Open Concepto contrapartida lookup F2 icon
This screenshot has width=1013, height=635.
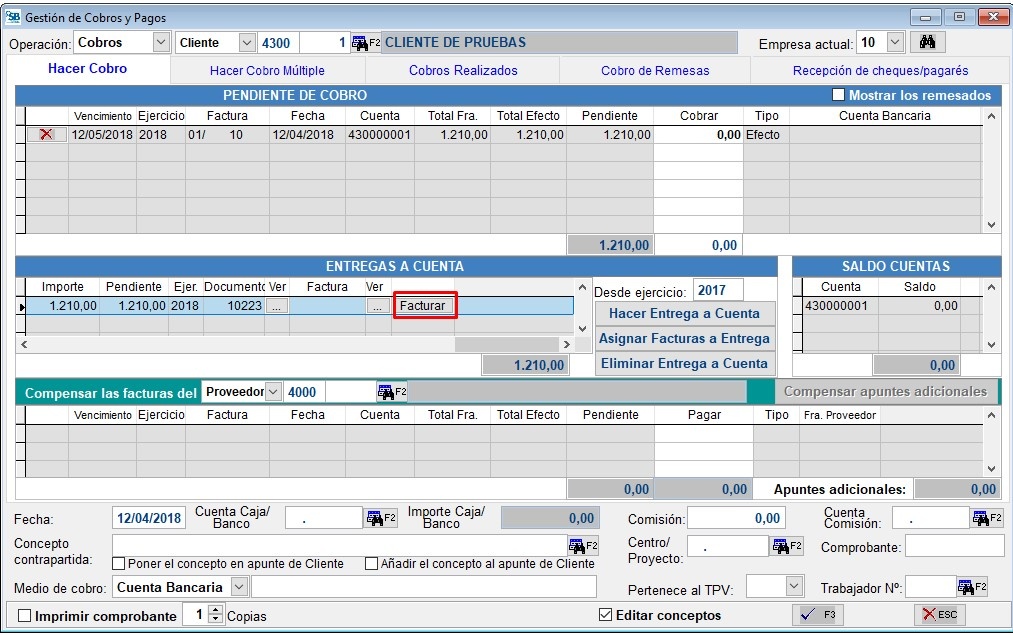[583, 545]
